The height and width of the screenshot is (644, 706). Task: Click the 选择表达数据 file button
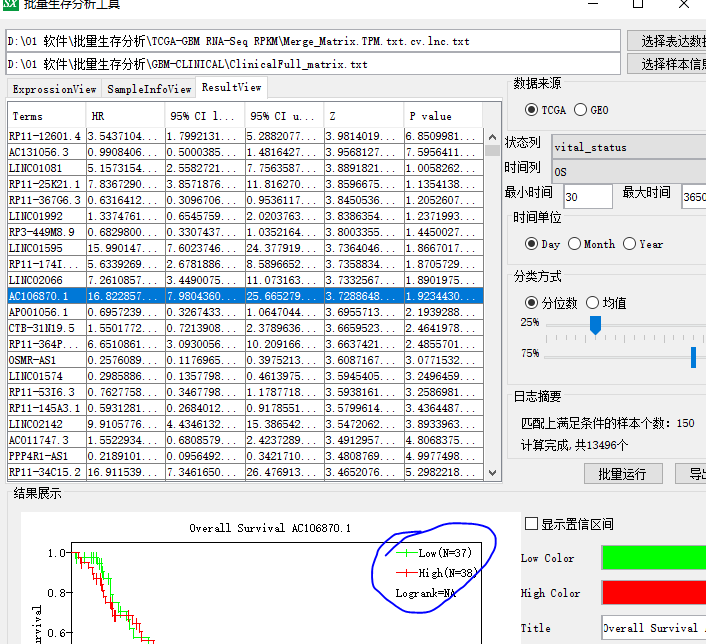pyautogui.click(x=667, y=41)
